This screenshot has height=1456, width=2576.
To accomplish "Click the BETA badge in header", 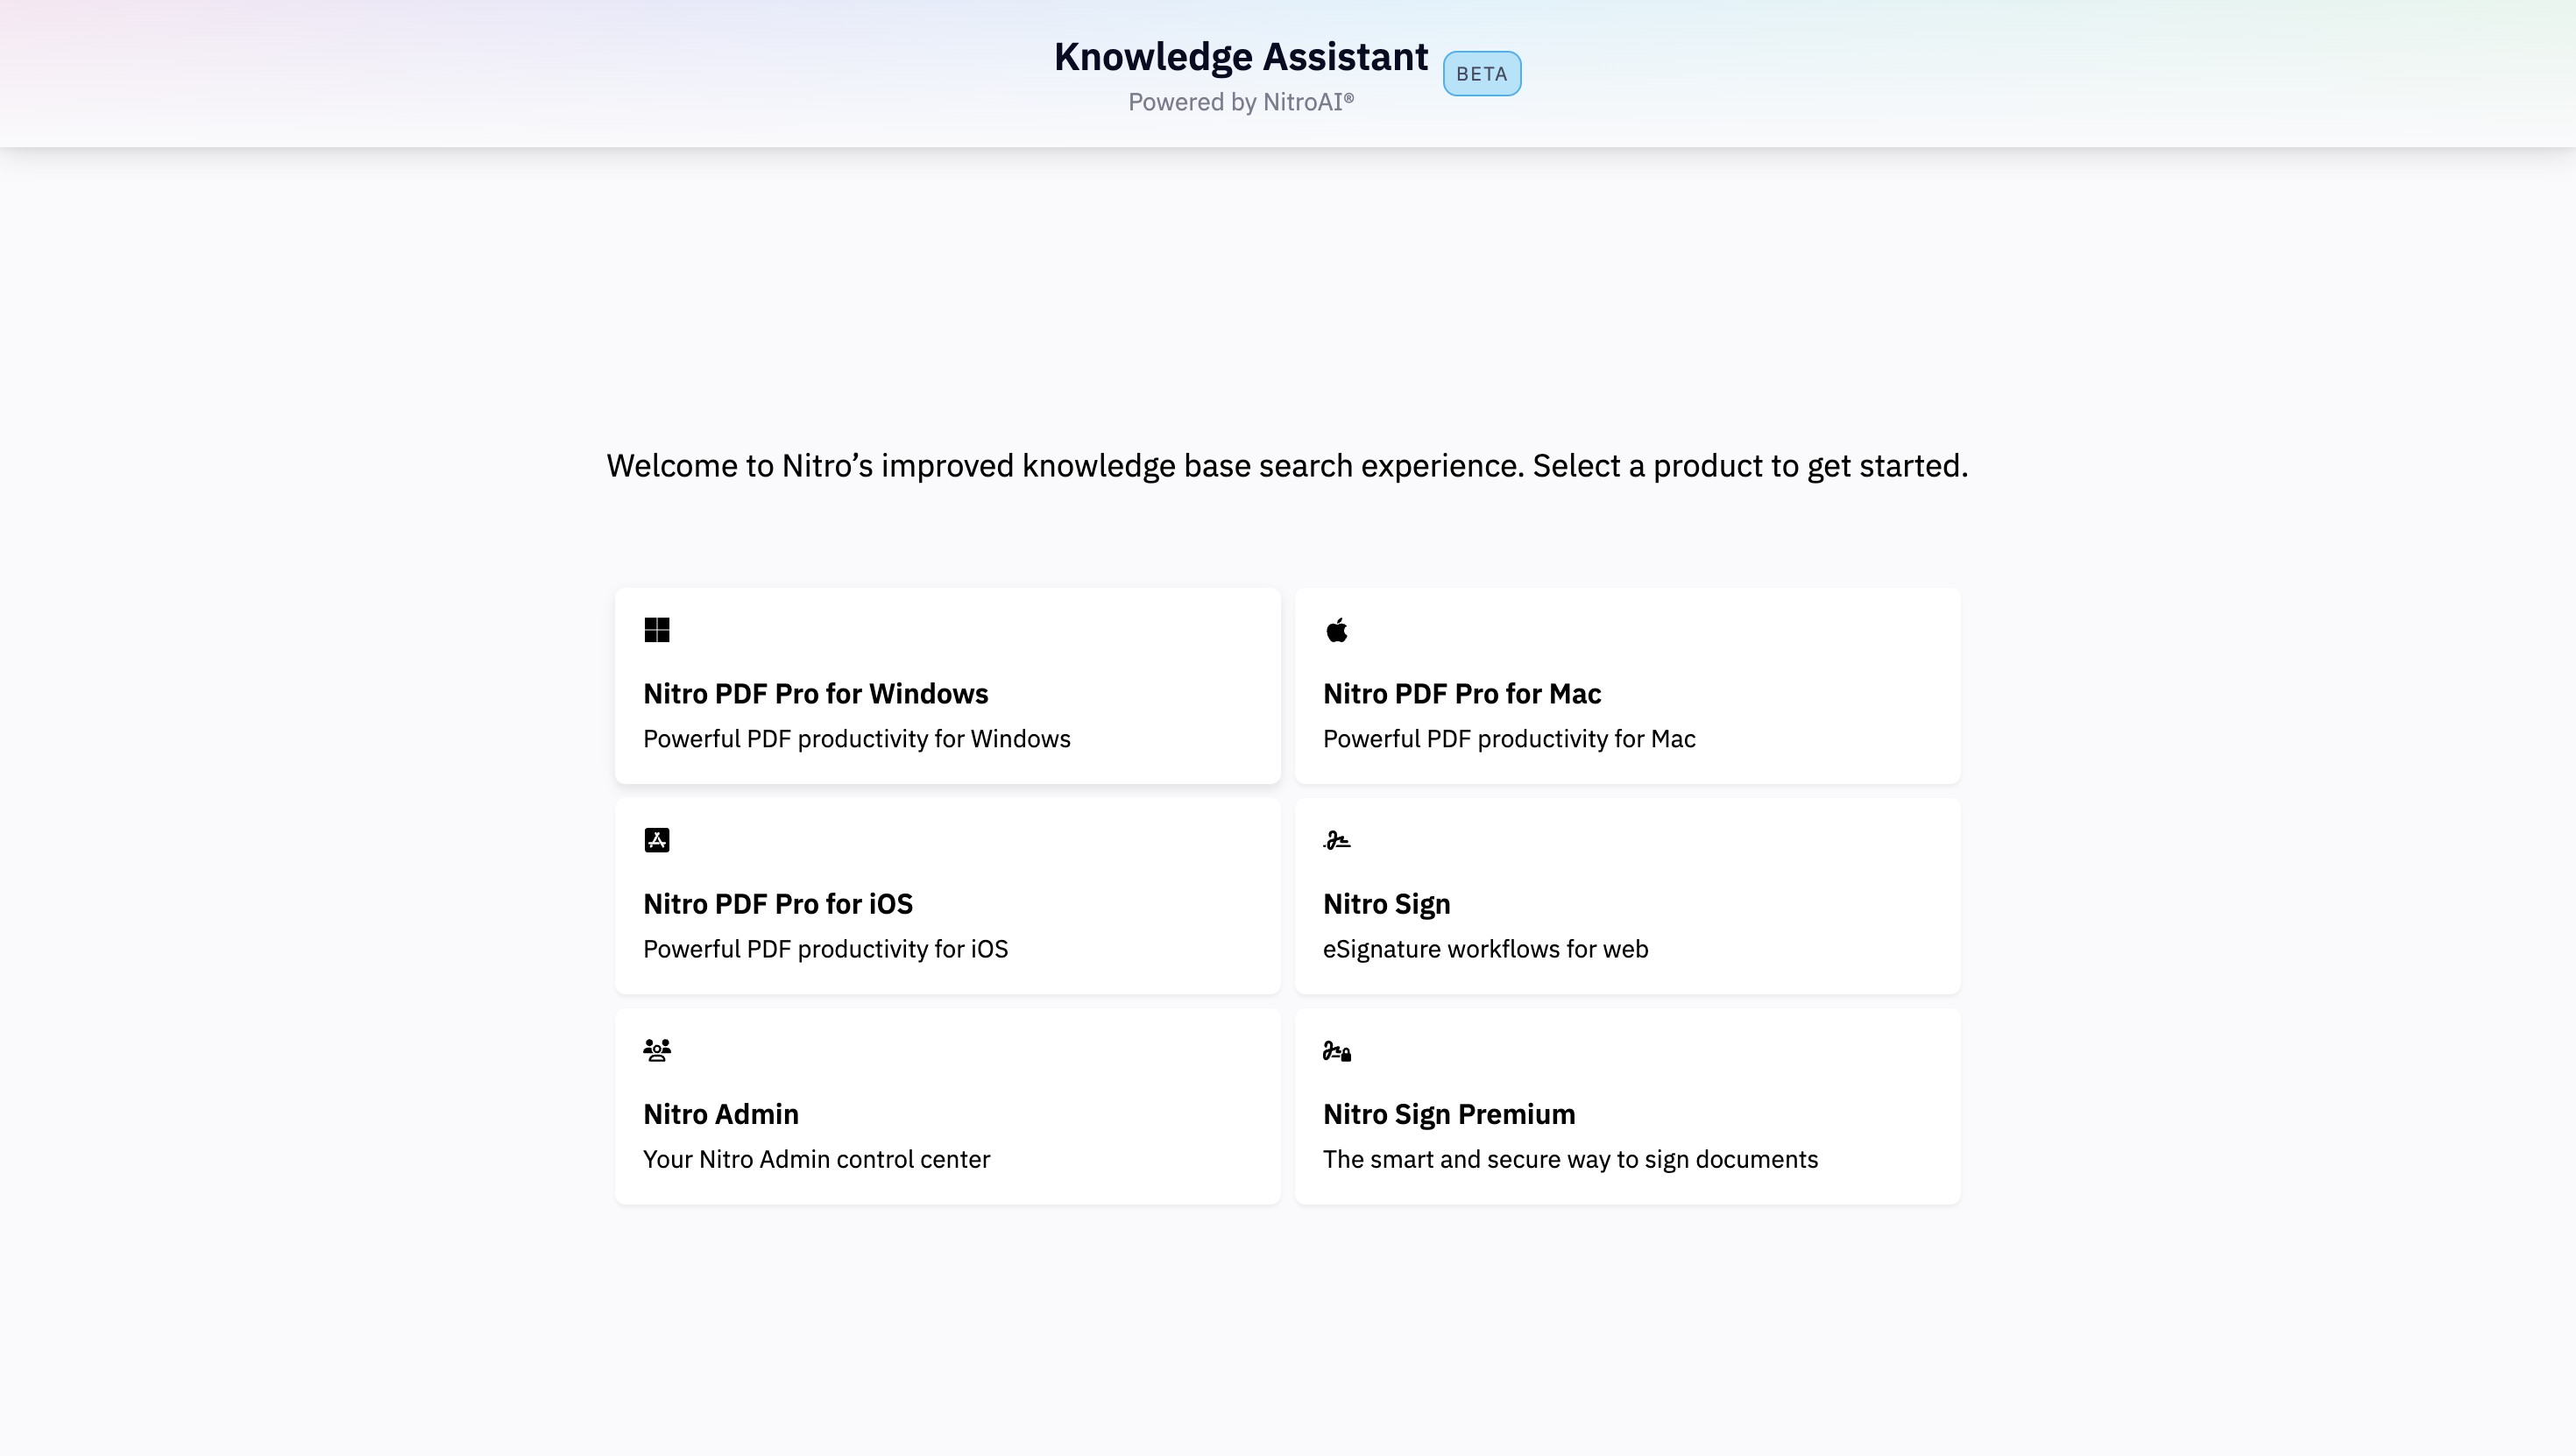I will (x=1482, y=74).
